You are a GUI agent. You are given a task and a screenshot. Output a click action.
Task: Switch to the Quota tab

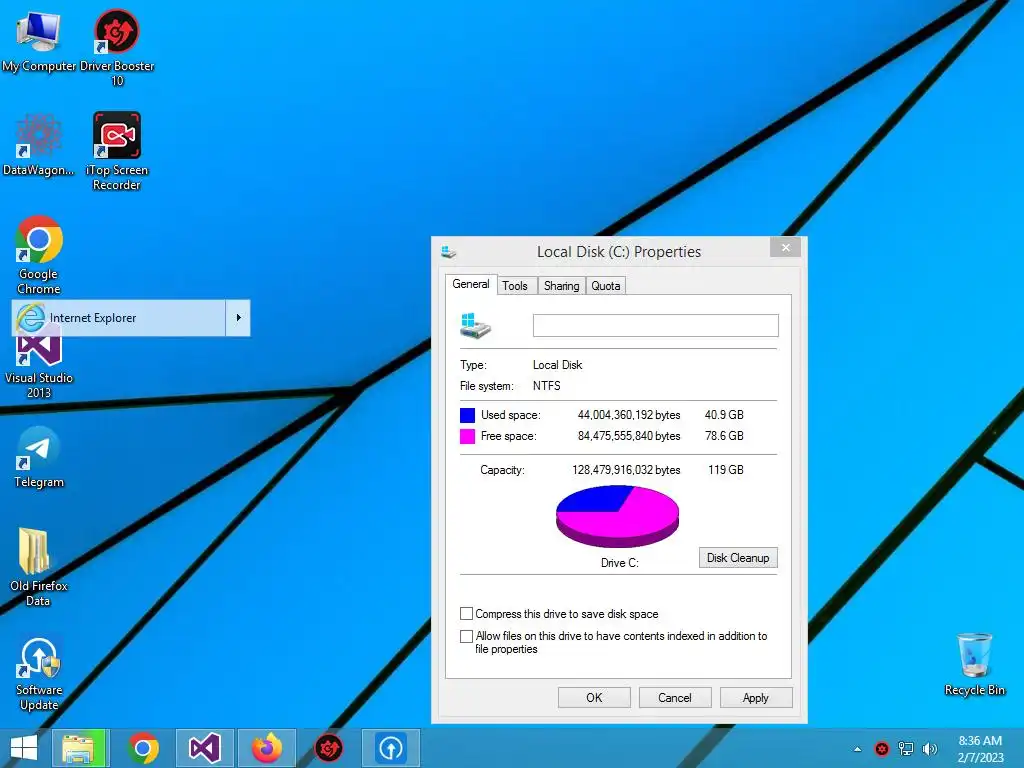(x=606, y=285)
